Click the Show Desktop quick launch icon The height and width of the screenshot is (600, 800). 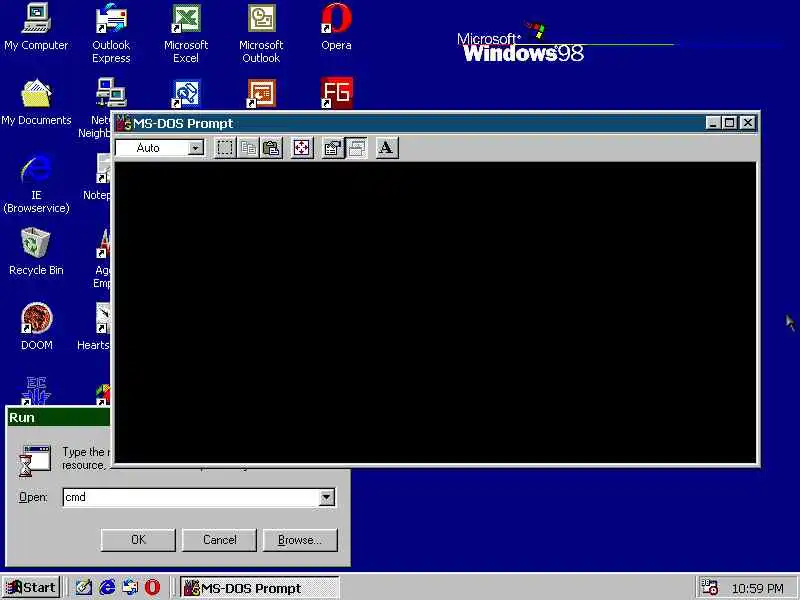pos(84,587)
